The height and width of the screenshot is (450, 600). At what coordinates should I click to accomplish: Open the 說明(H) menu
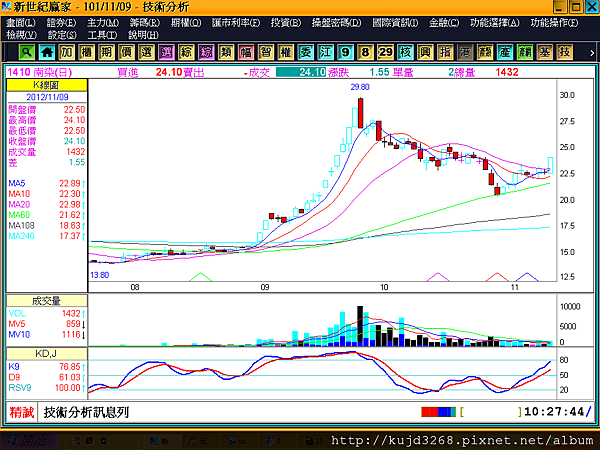pos(143,35)
